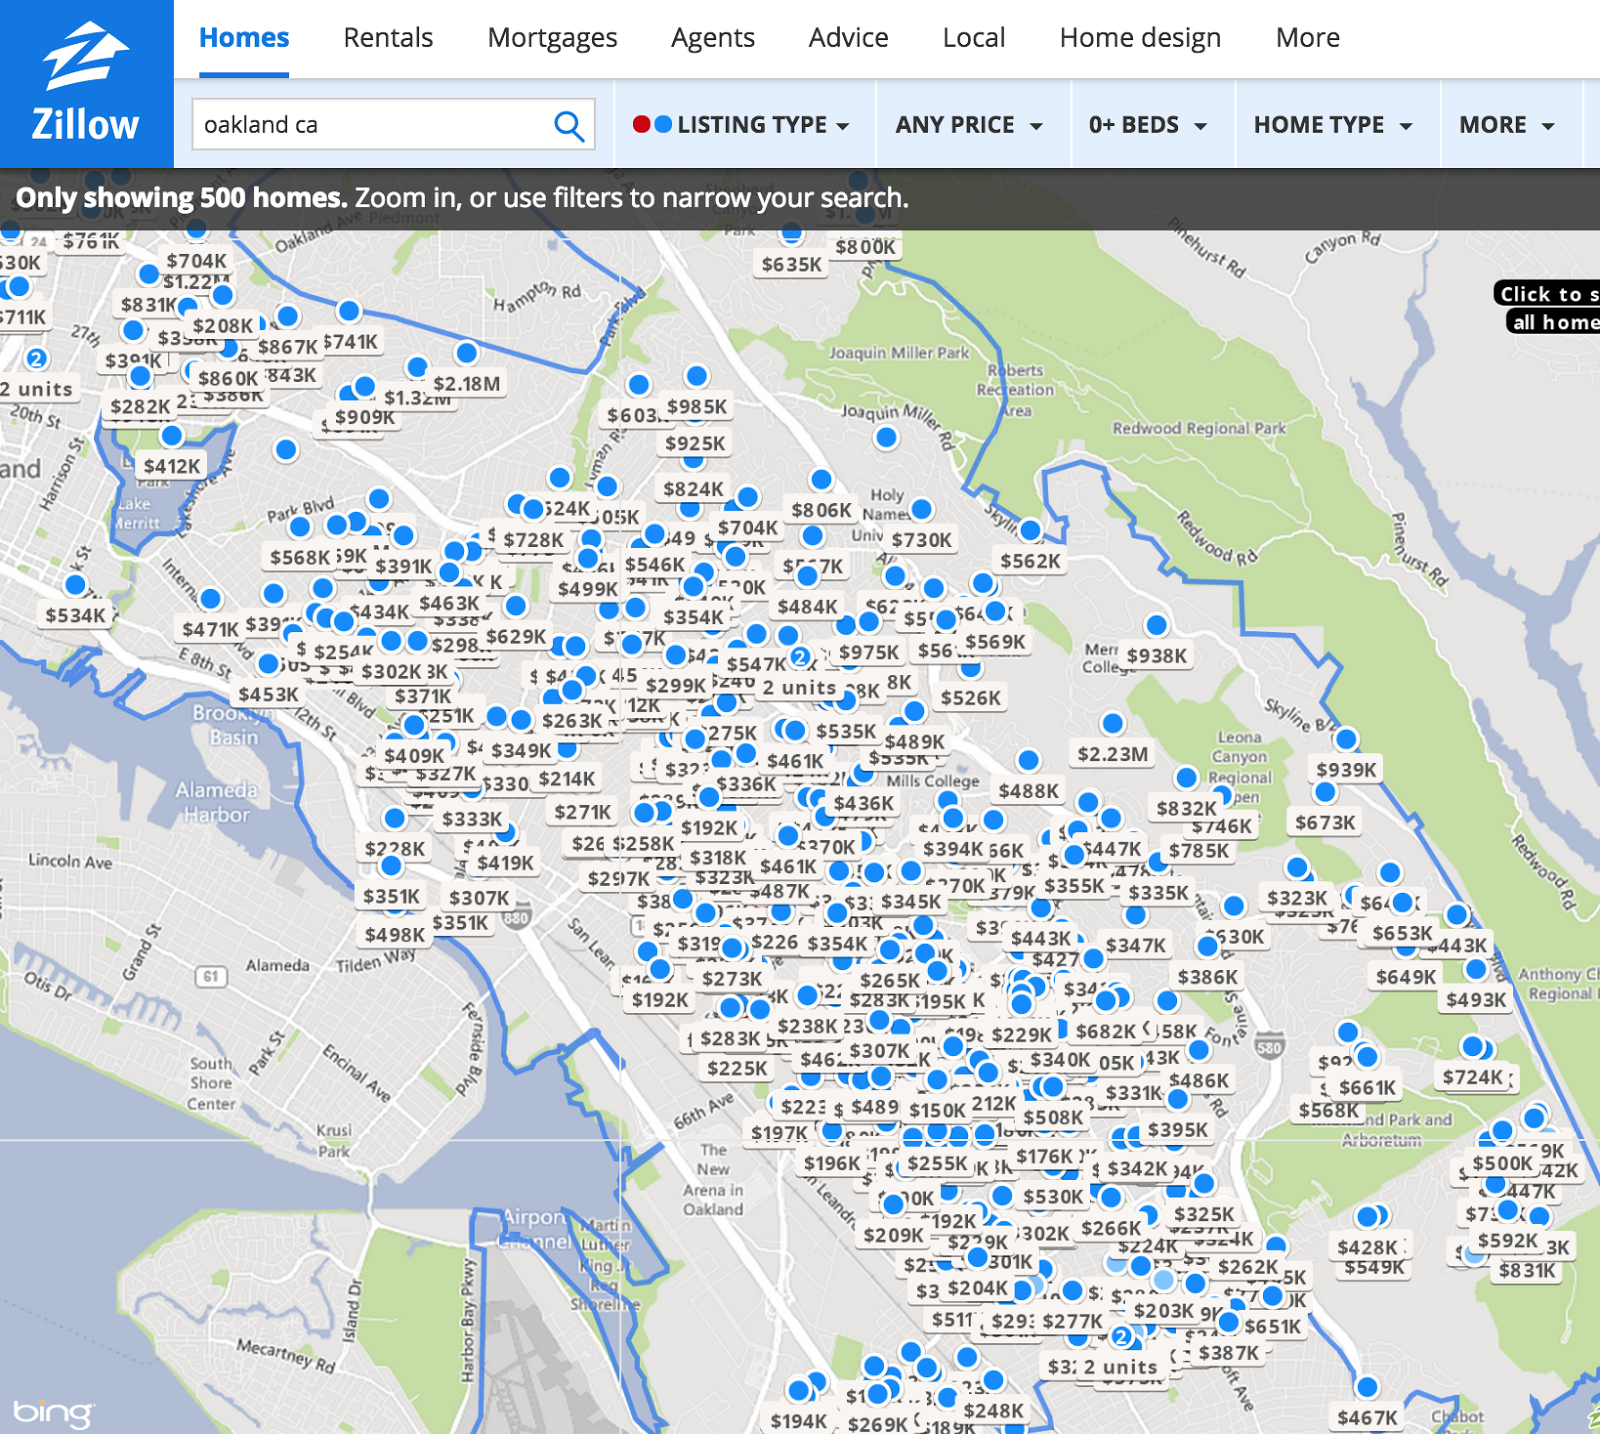Click the $467K listing label
The height and width of the screenshot is (1434, 1600).
[1367, 1418]
